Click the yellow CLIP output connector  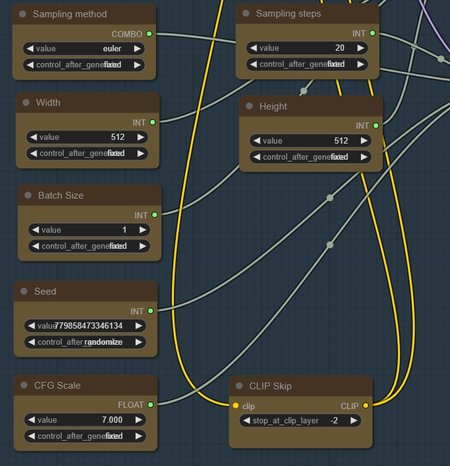point(366,405)
